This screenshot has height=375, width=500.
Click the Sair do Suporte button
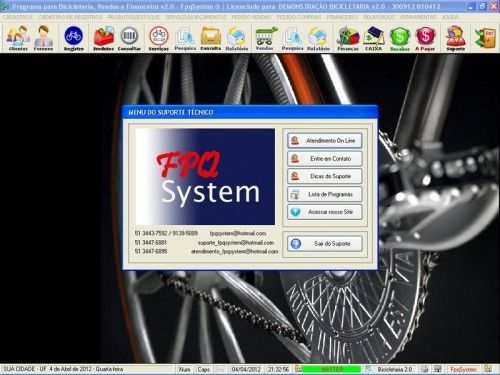(325, 244)
